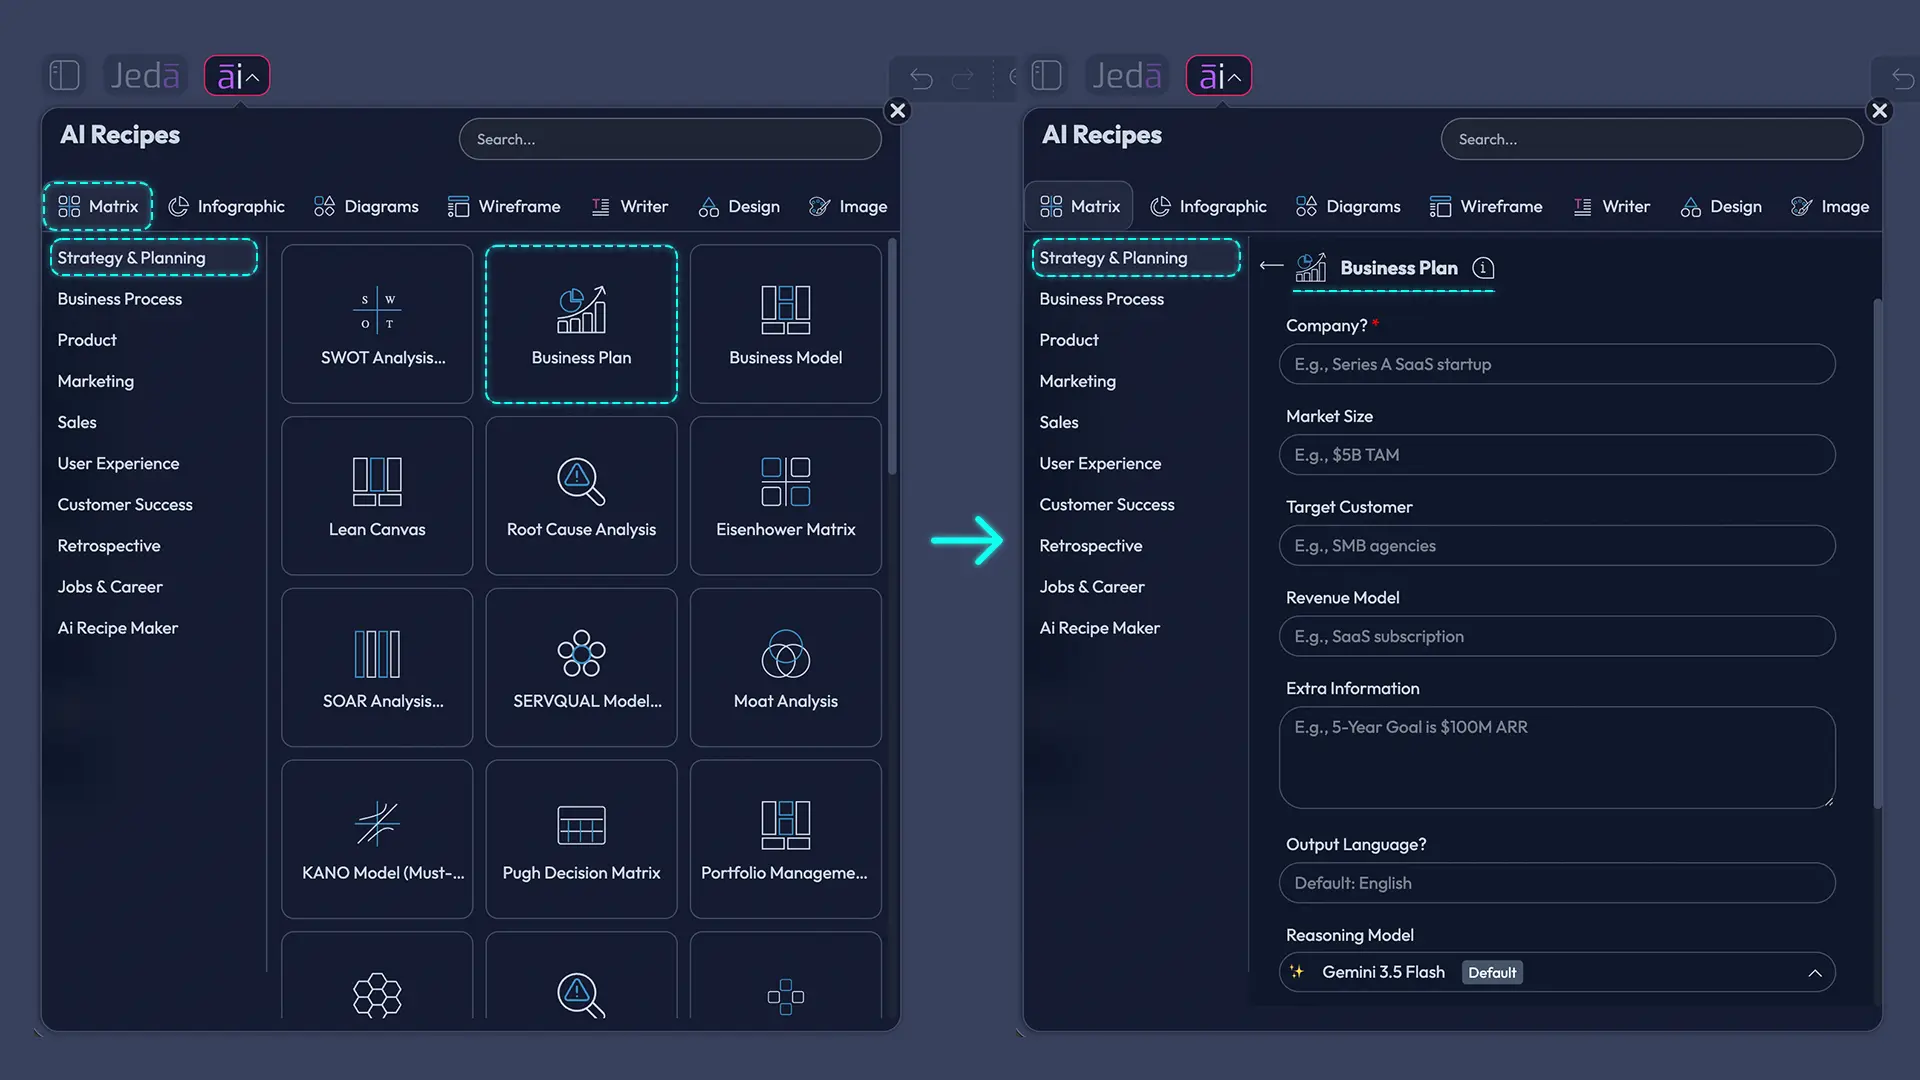Open the Wireframe tab in right panel
1920x1080 pixels.
point(1486,206)
